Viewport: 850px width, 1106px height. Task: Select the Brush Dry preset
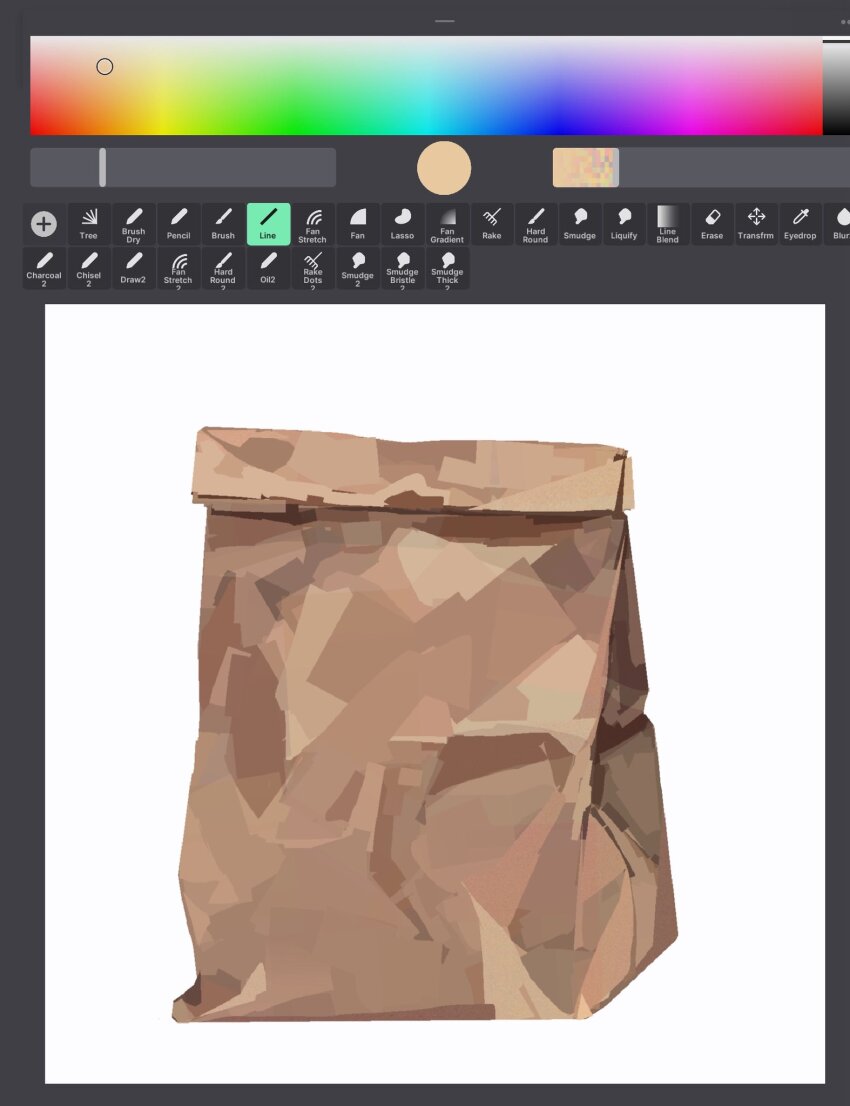(133, 224)
